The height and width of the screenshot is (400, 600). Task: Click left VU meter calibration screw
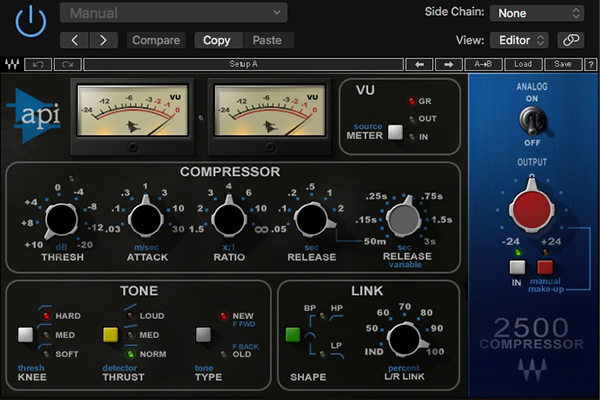[133, 147]
